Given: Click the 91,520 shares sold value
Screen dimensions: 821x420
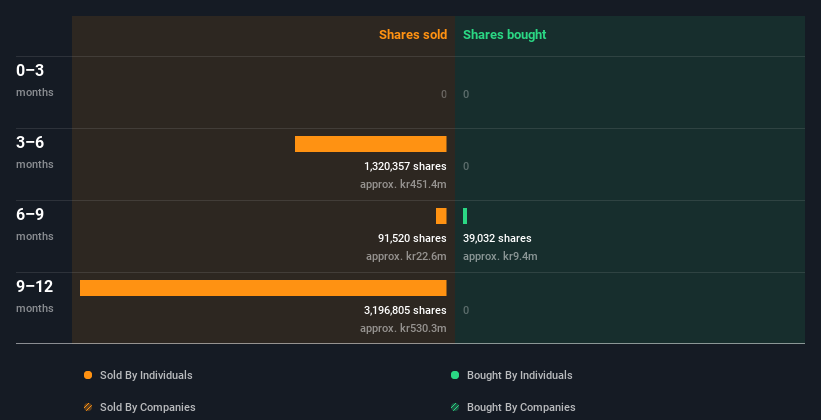Looking at the screenshot, I should pyautogui.click(x=412, y=238).
